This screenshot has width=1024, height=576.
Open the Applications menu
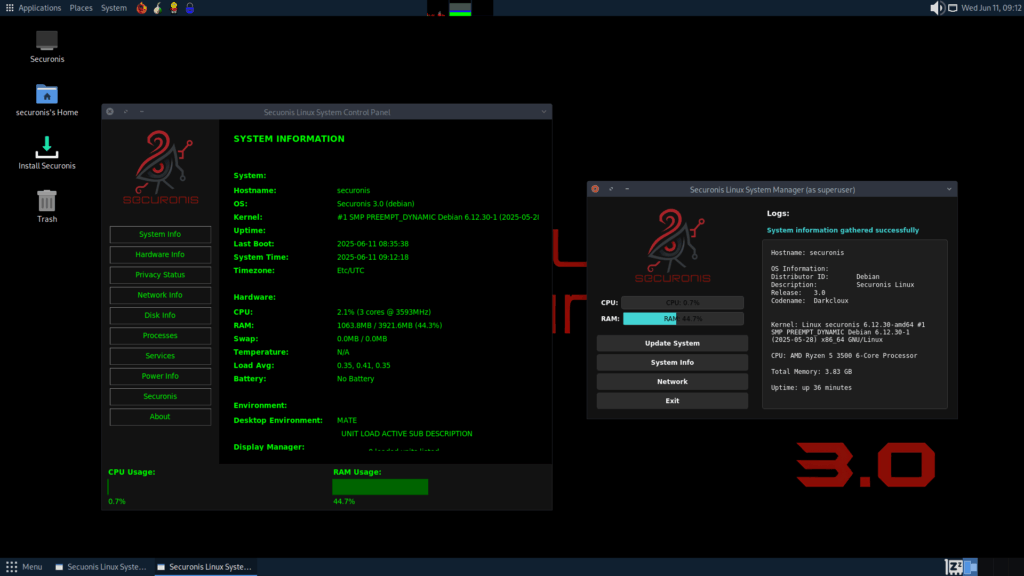coord(39,8)
